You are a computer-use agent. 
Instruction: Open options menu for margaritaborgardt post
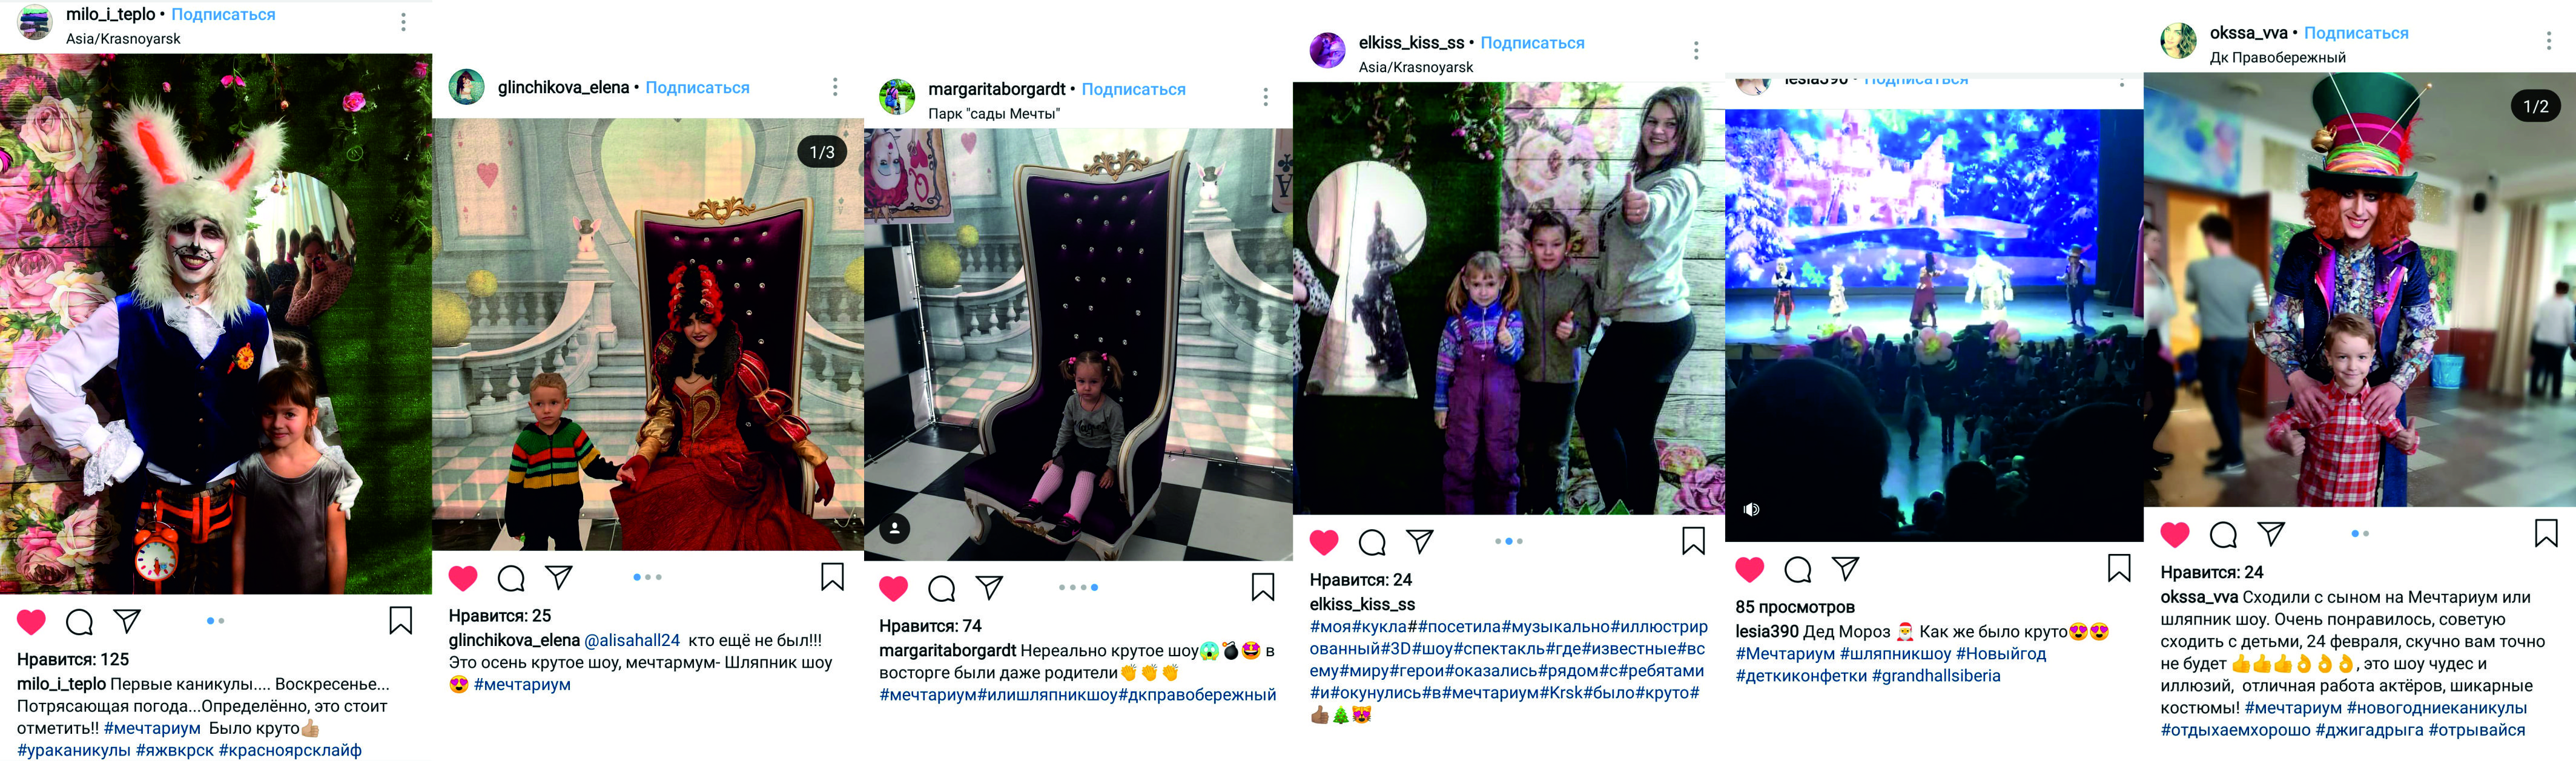[x=1265, y=96]
